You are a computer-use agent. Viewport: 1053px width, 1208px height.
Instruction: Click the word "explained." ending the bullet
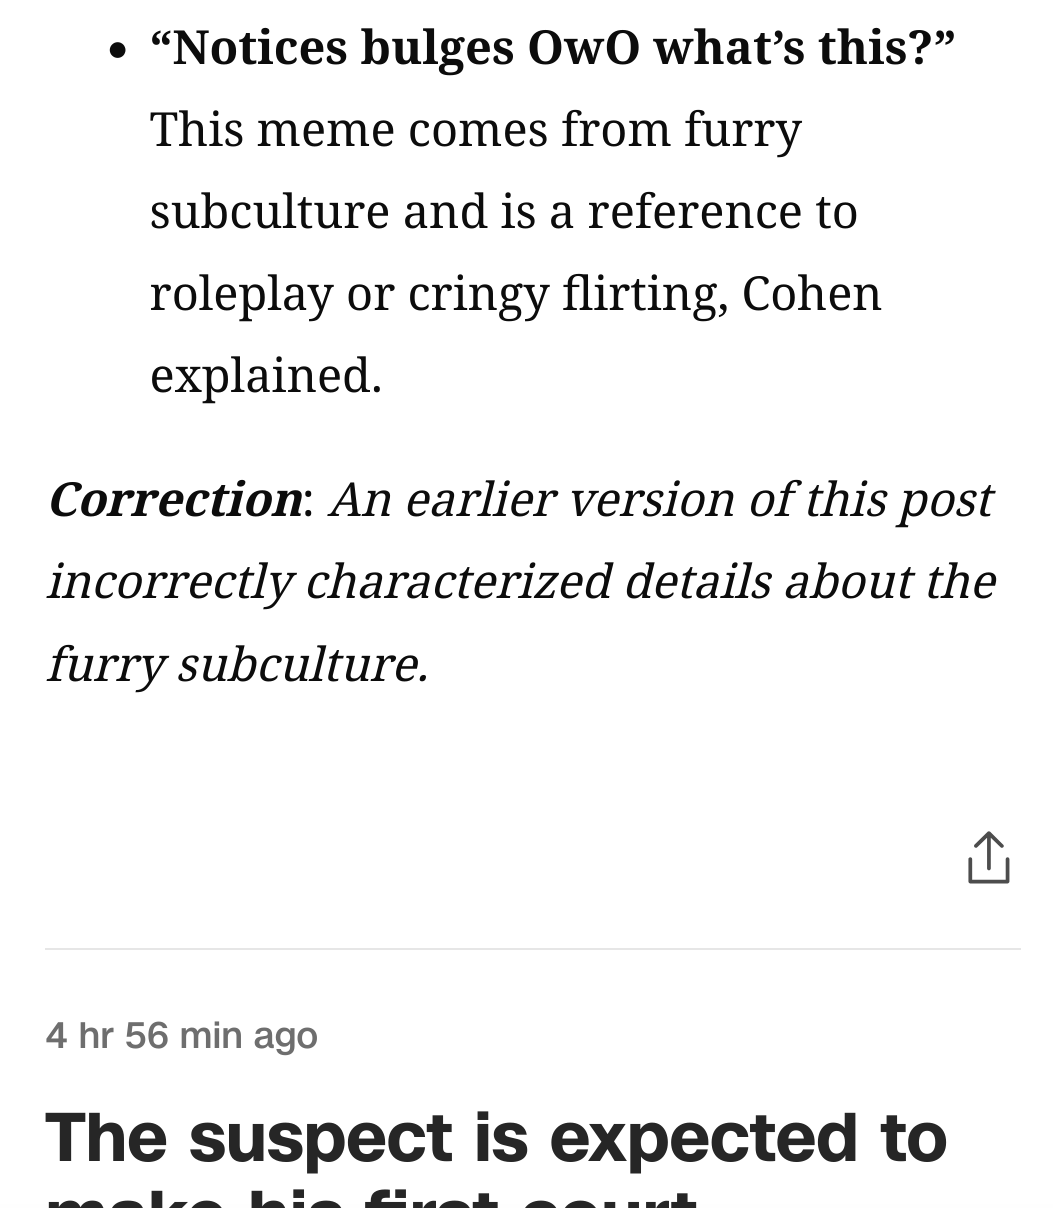pyautogui.click(x=266, y=375)
